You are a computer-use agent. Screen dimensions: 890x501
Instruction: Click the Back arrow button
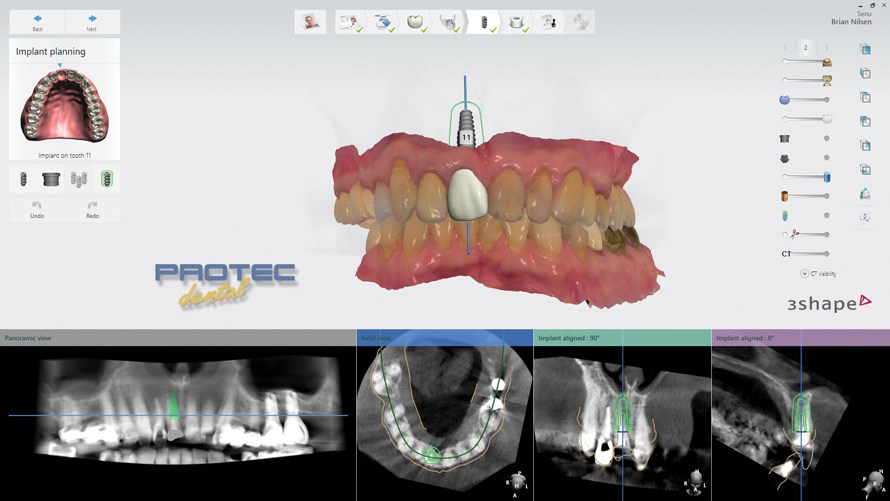pos(37,22)
